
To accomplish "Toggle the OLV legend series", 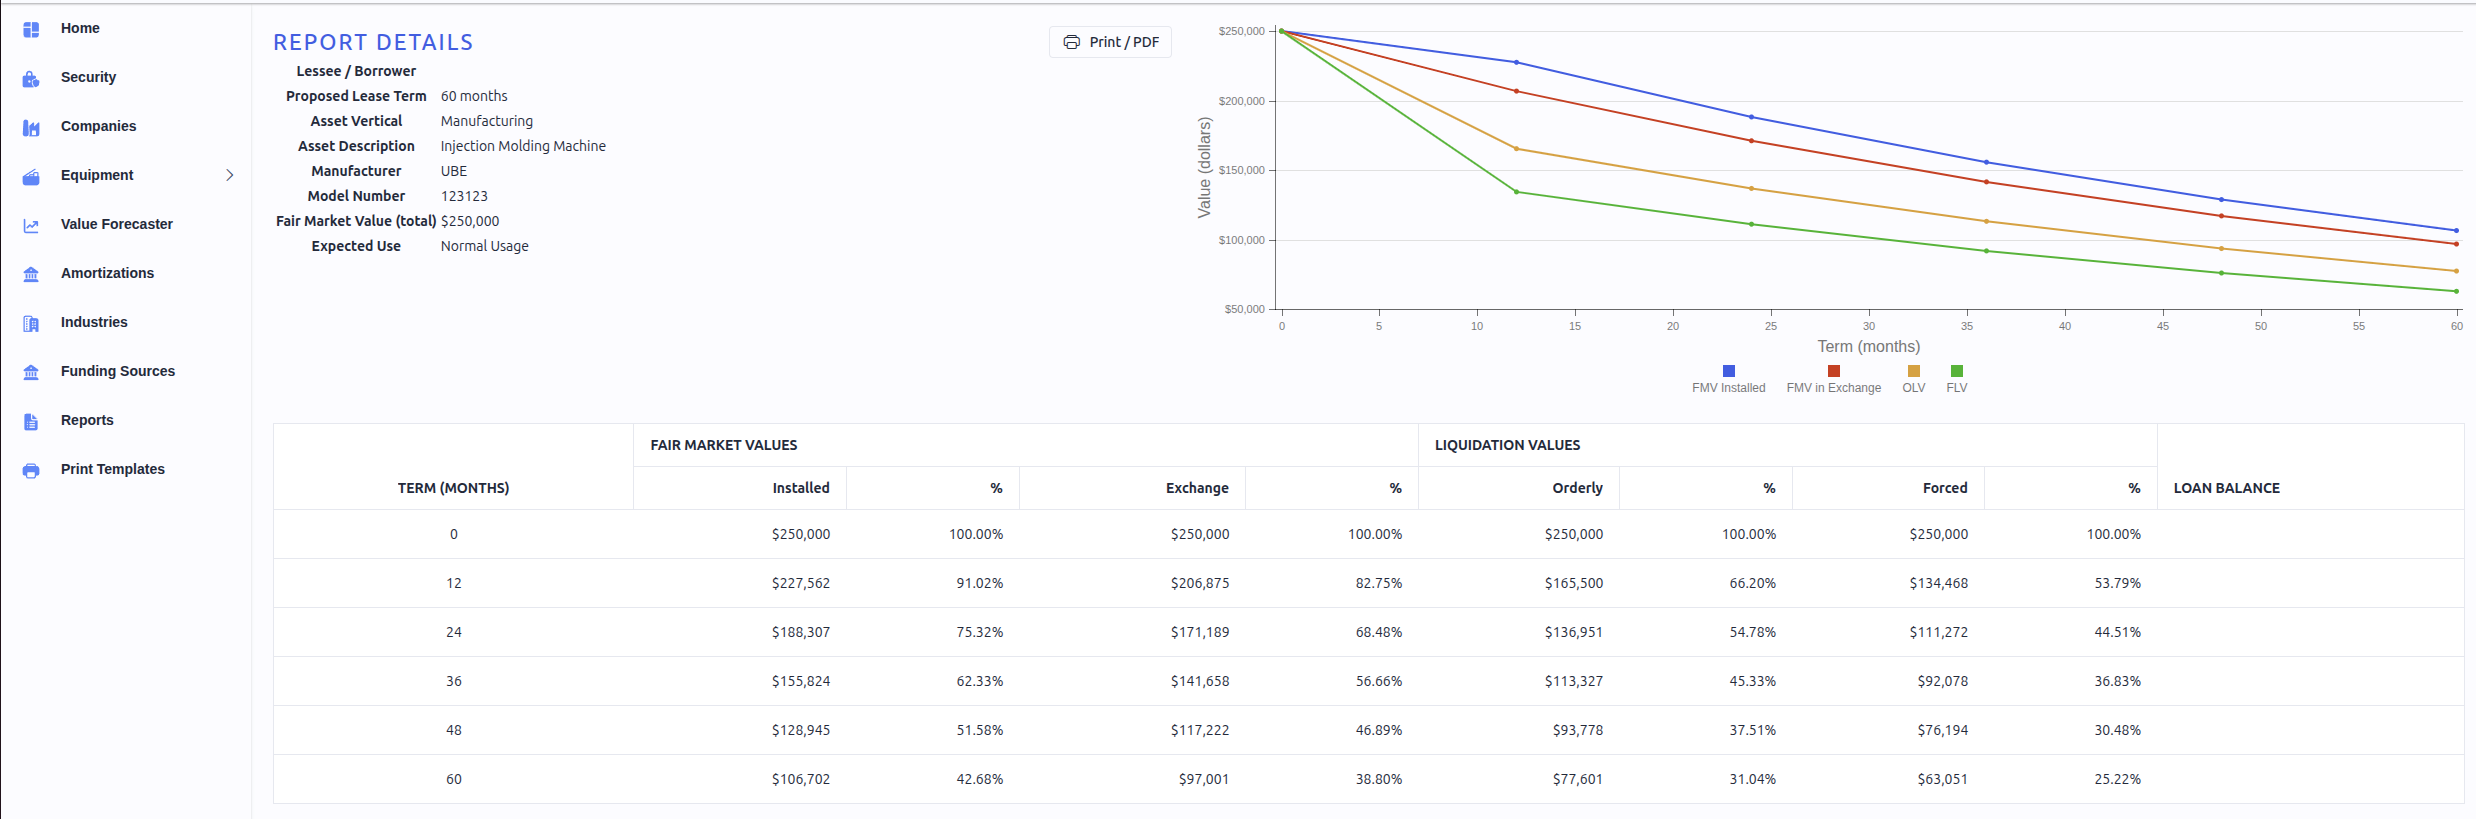I will pyautogui.click(x=1913, y=379).
